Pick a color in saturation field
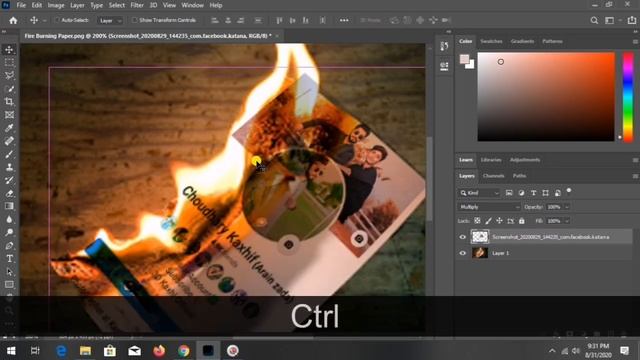 [546, 97]
